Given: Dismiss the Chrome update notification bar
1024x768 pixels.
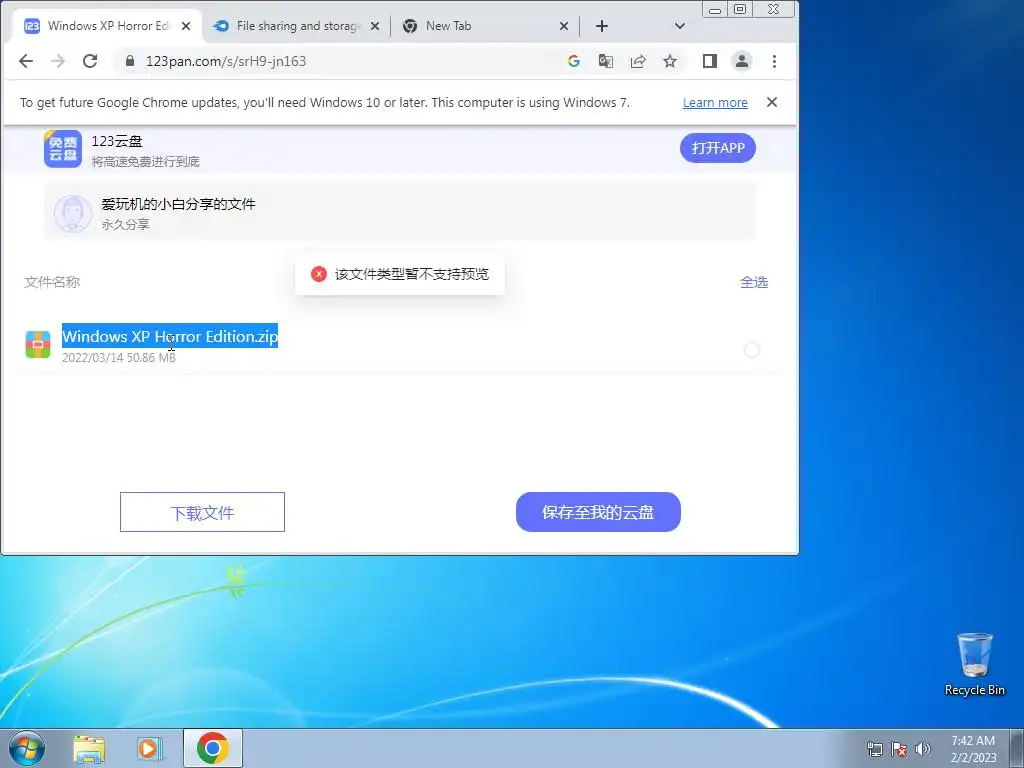Looking at the screenshot, I should pyautogui.click(x=771, y=102).
